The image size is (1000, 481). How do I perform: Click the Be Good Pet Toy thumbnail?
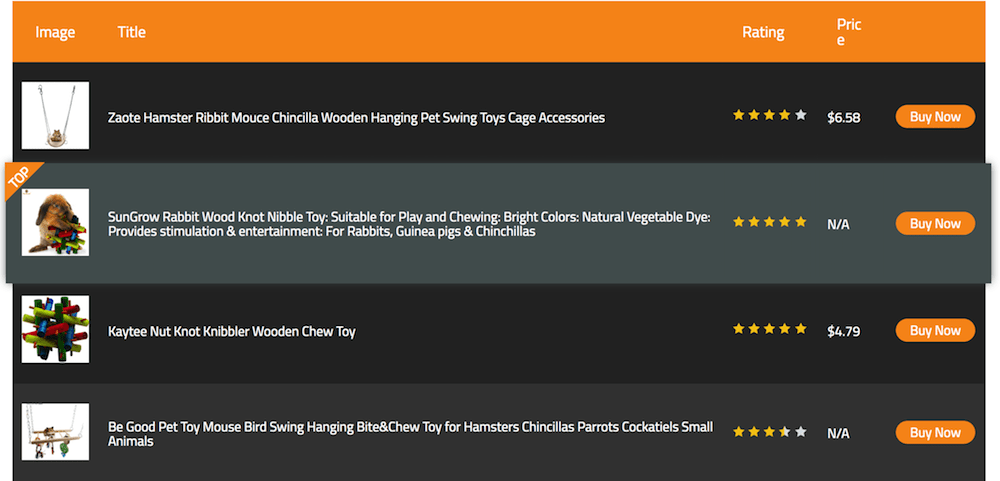tap(55, 431)
